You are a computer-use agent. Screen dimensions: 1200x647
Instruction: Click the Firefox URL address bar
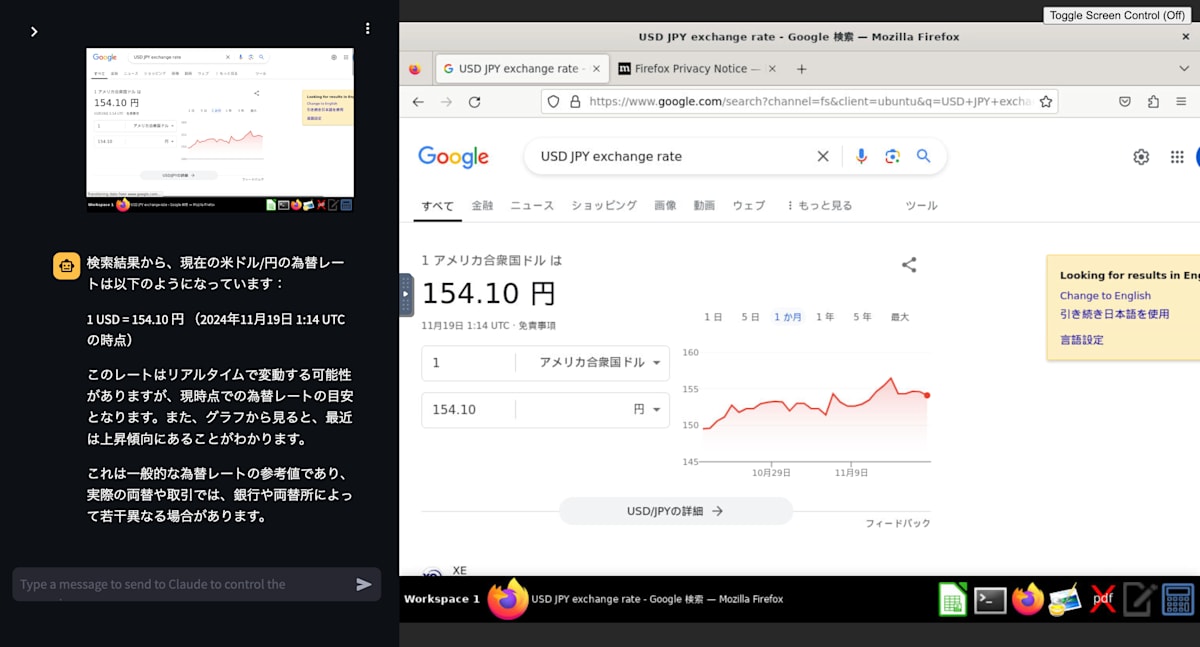(x=810, y=102)
